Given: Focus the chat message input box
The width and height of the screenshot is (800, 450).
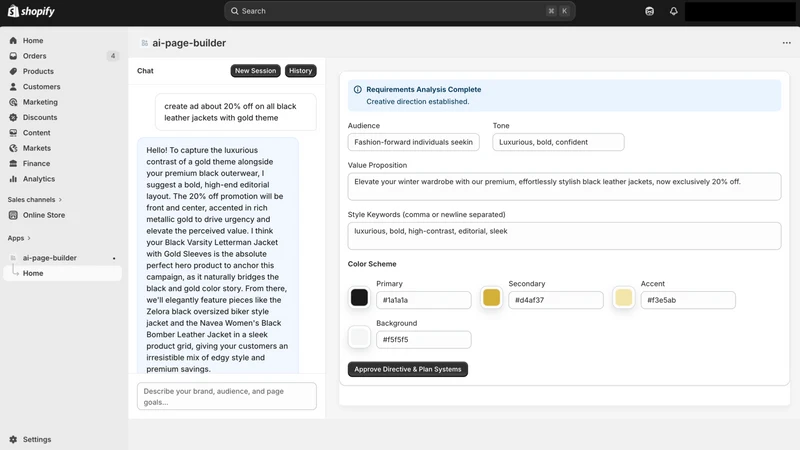Looking at the screenshot, I should tap(227, 396).
